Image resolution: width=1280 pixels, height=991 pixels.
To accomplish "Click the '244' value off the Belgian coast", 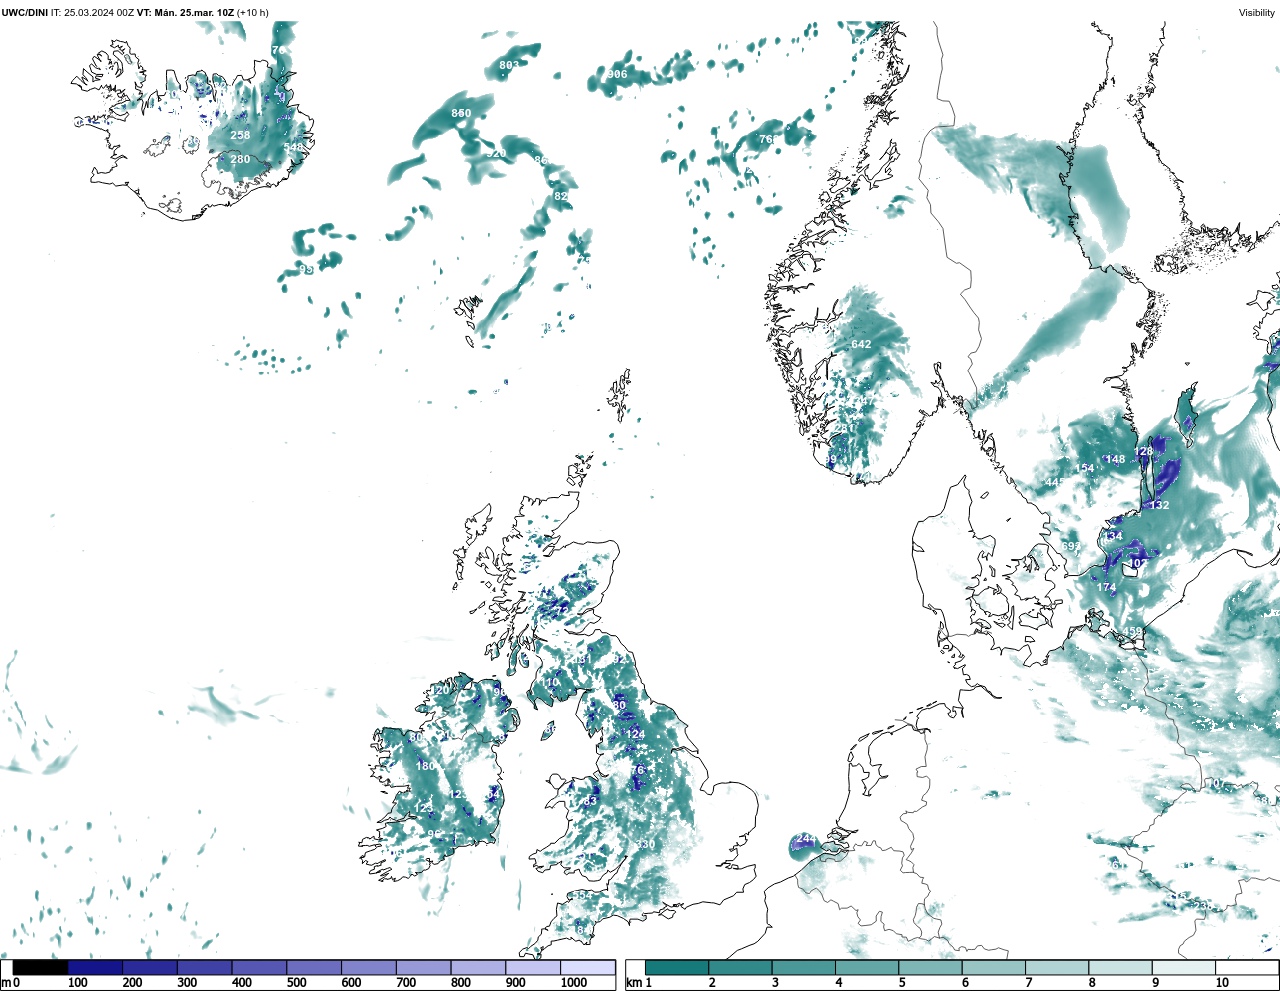I will pyautogui.click(x=805, y=838).
